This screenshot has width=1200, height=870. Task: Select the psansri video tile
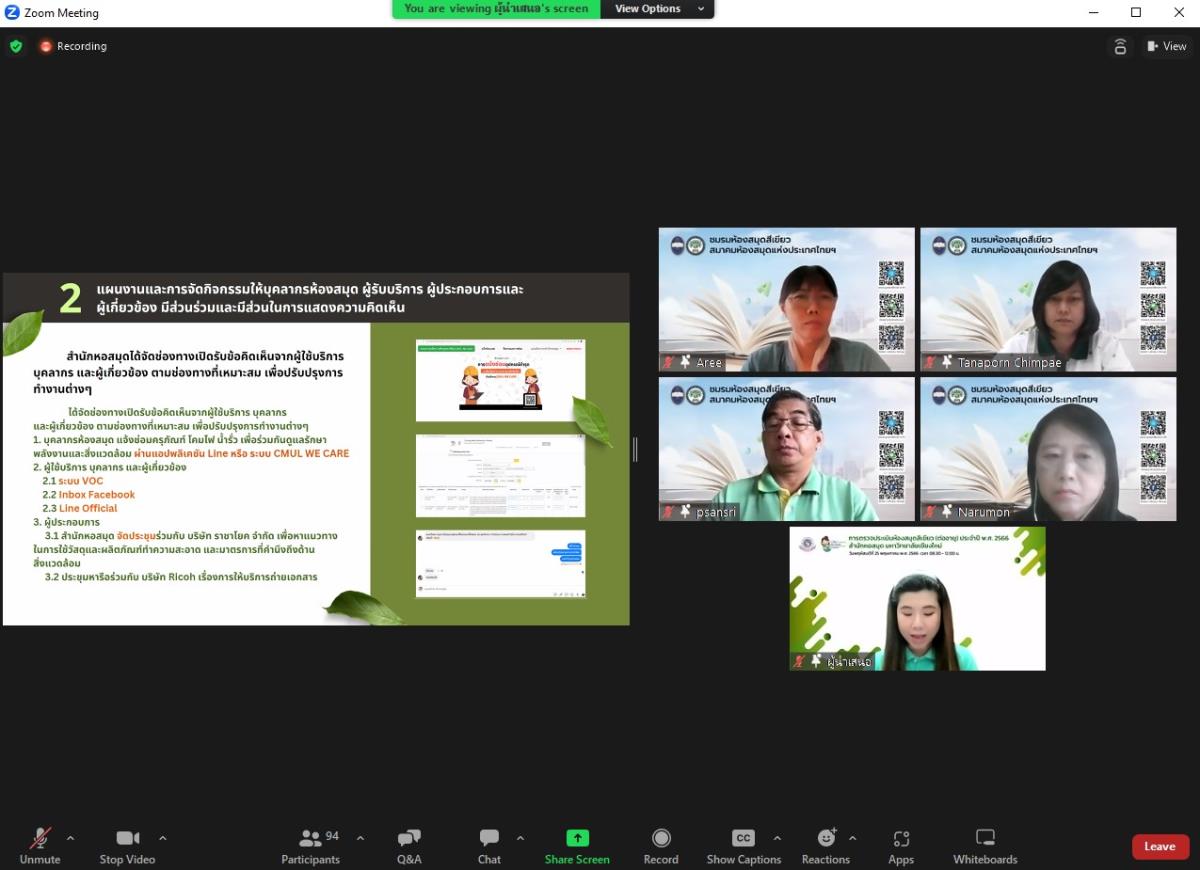[786, 449]
